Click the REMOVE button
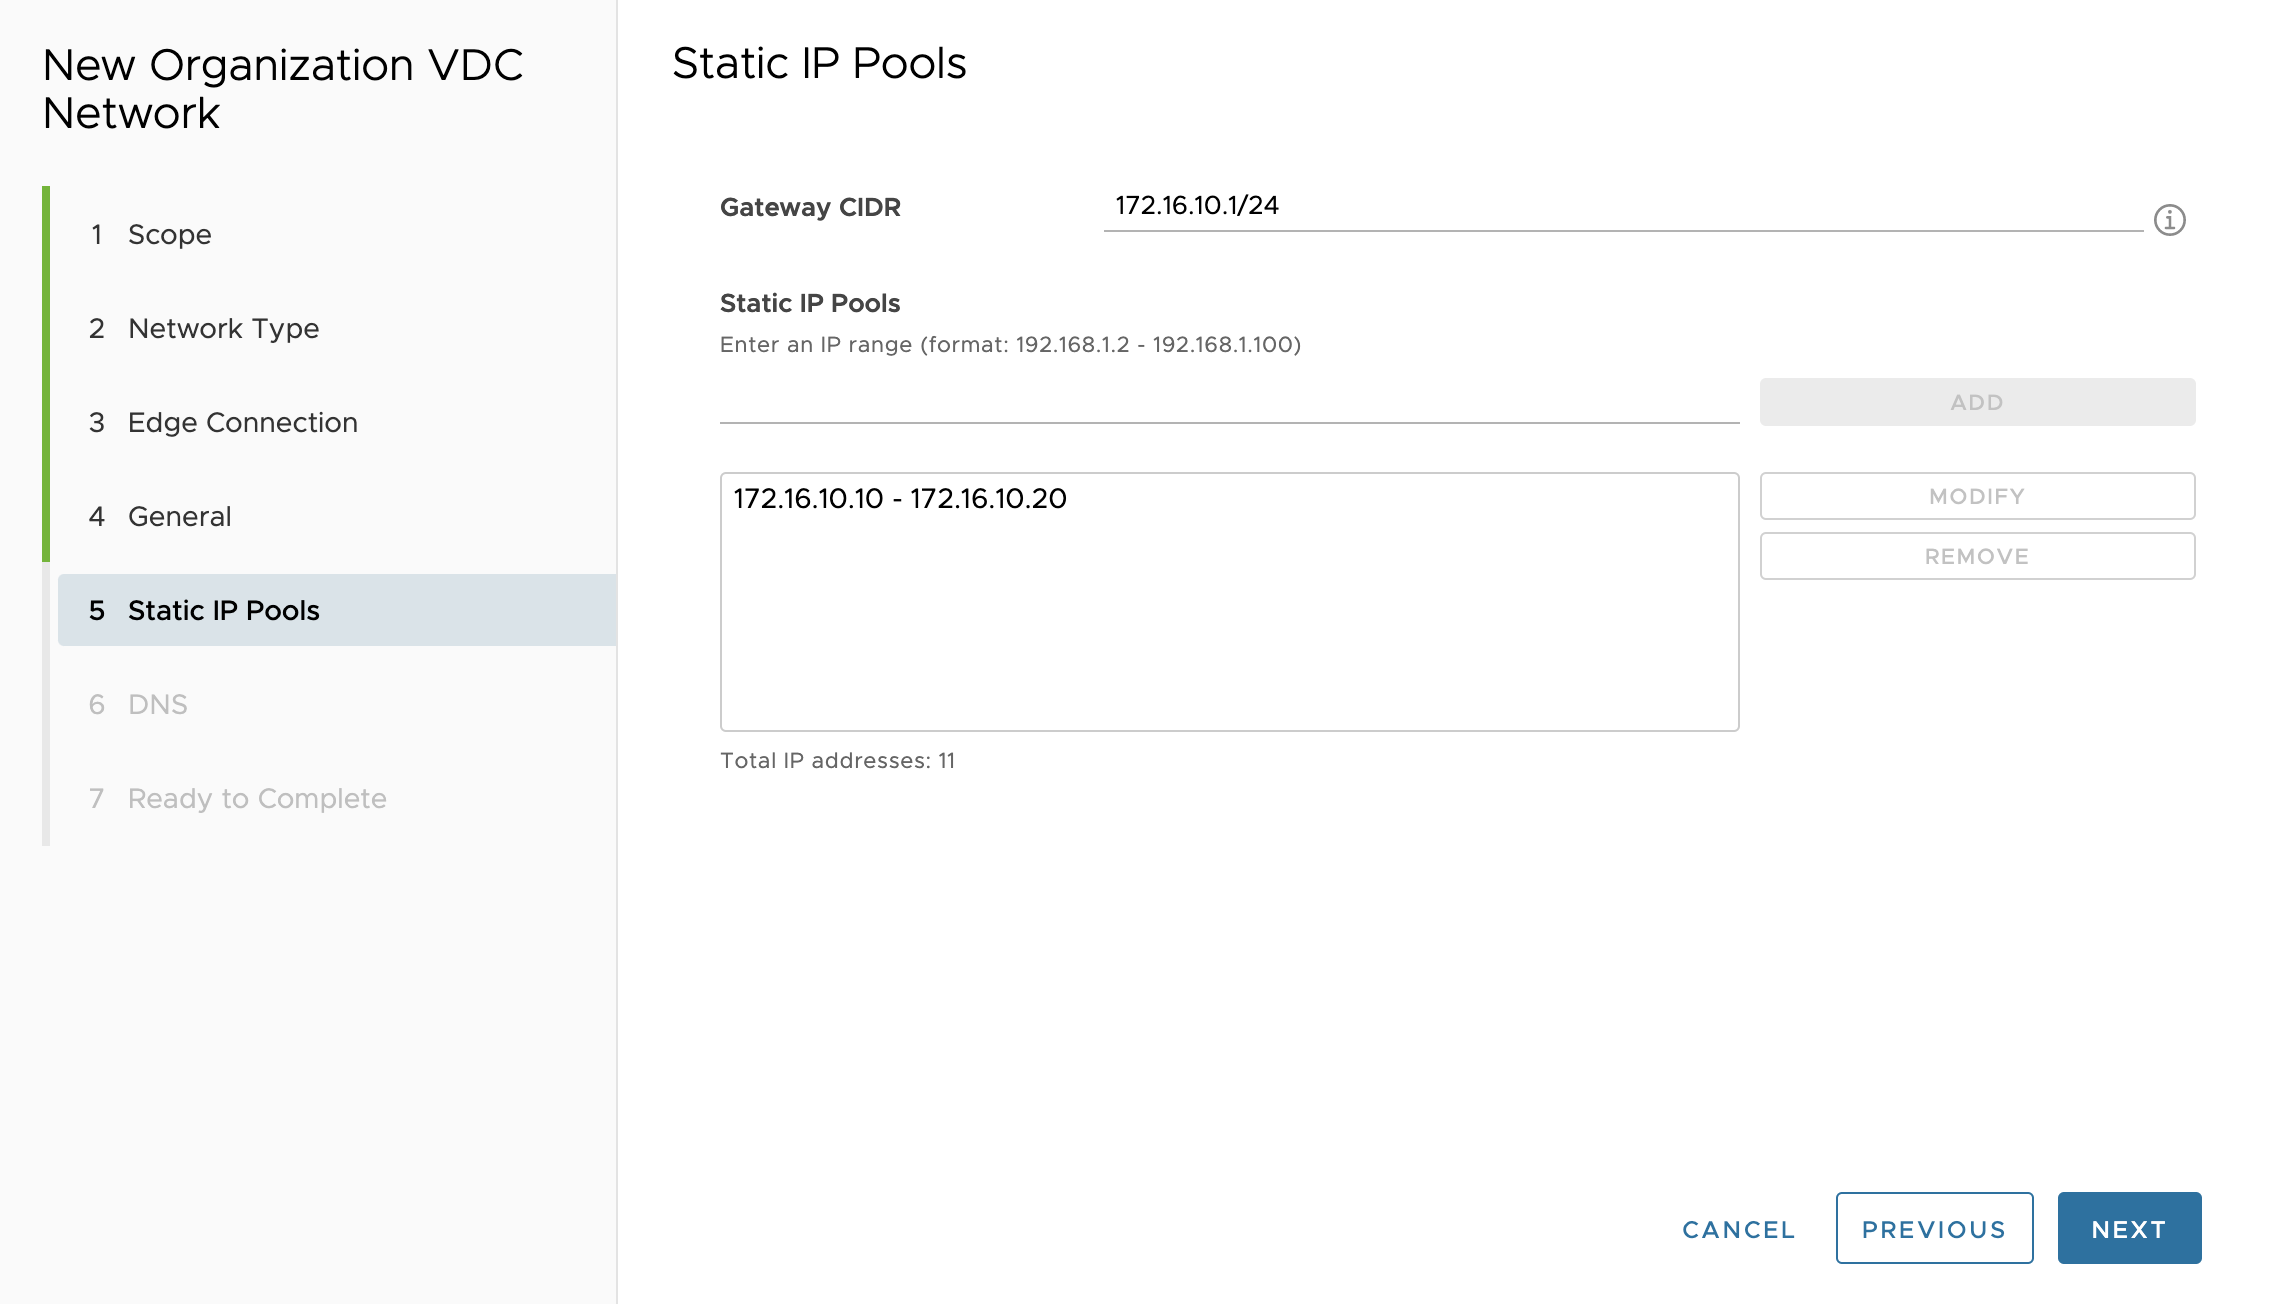The image size is (2290, 1304). click(1976, 556)
